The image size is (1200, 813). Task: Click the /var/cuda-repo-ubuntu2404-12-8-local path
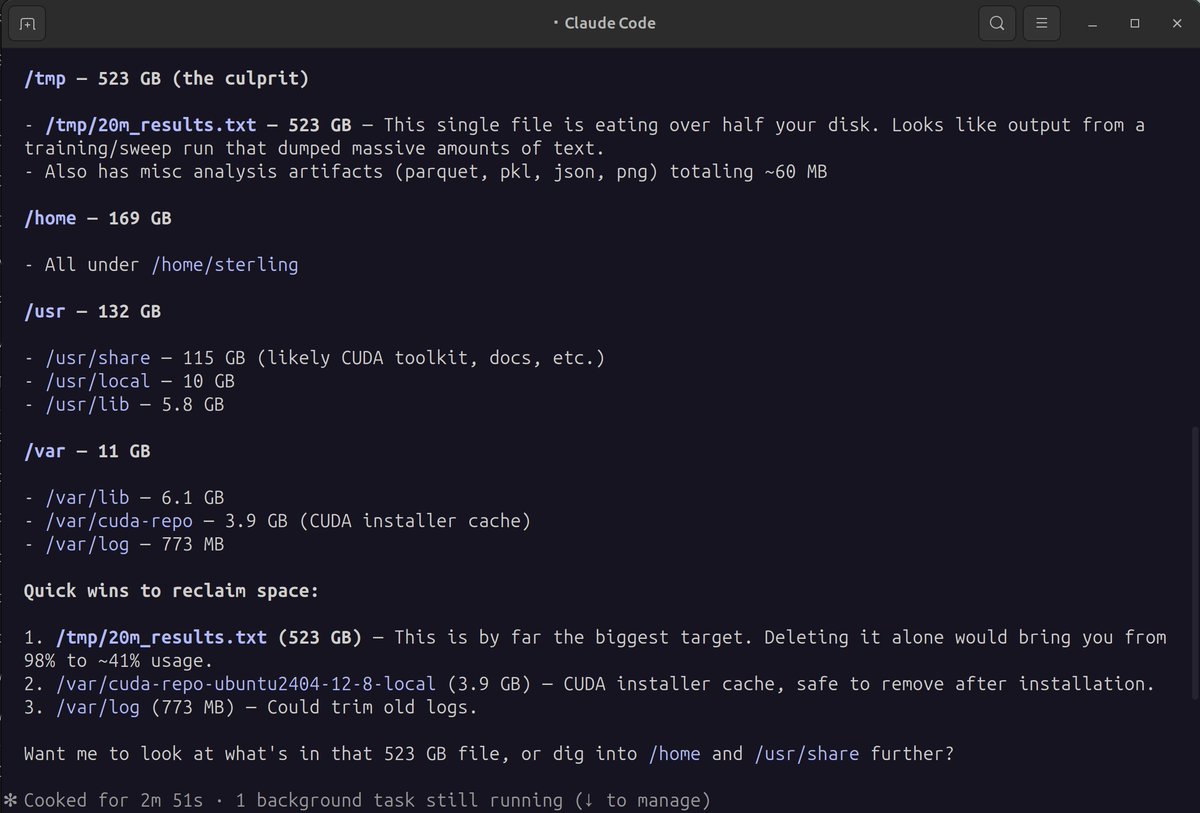click(246, 684)
